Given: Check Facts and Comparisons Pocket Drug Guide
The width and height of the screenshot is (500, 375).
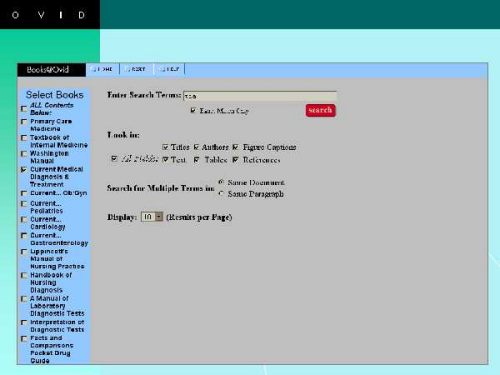Looking at the screenshot, I should (x=24, y=339).
